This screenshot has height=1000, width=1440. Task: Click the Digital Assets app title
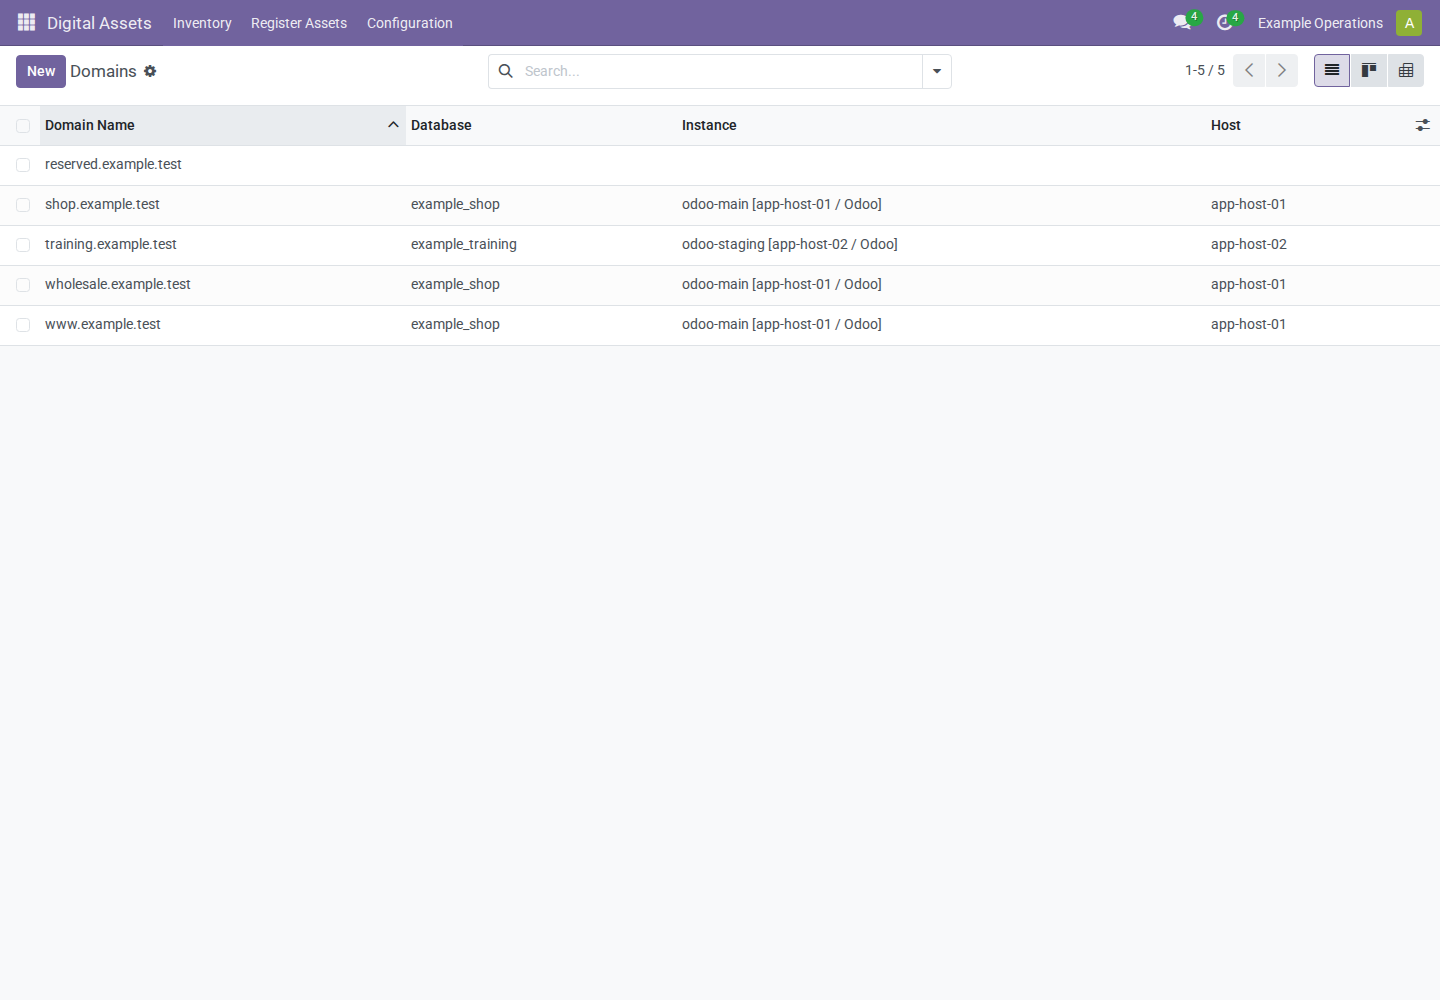99,23
